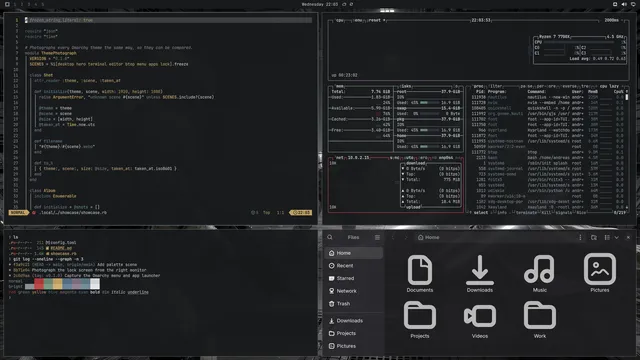
Task: Toggle tree view in btop proc box
Action: (585, 87)
